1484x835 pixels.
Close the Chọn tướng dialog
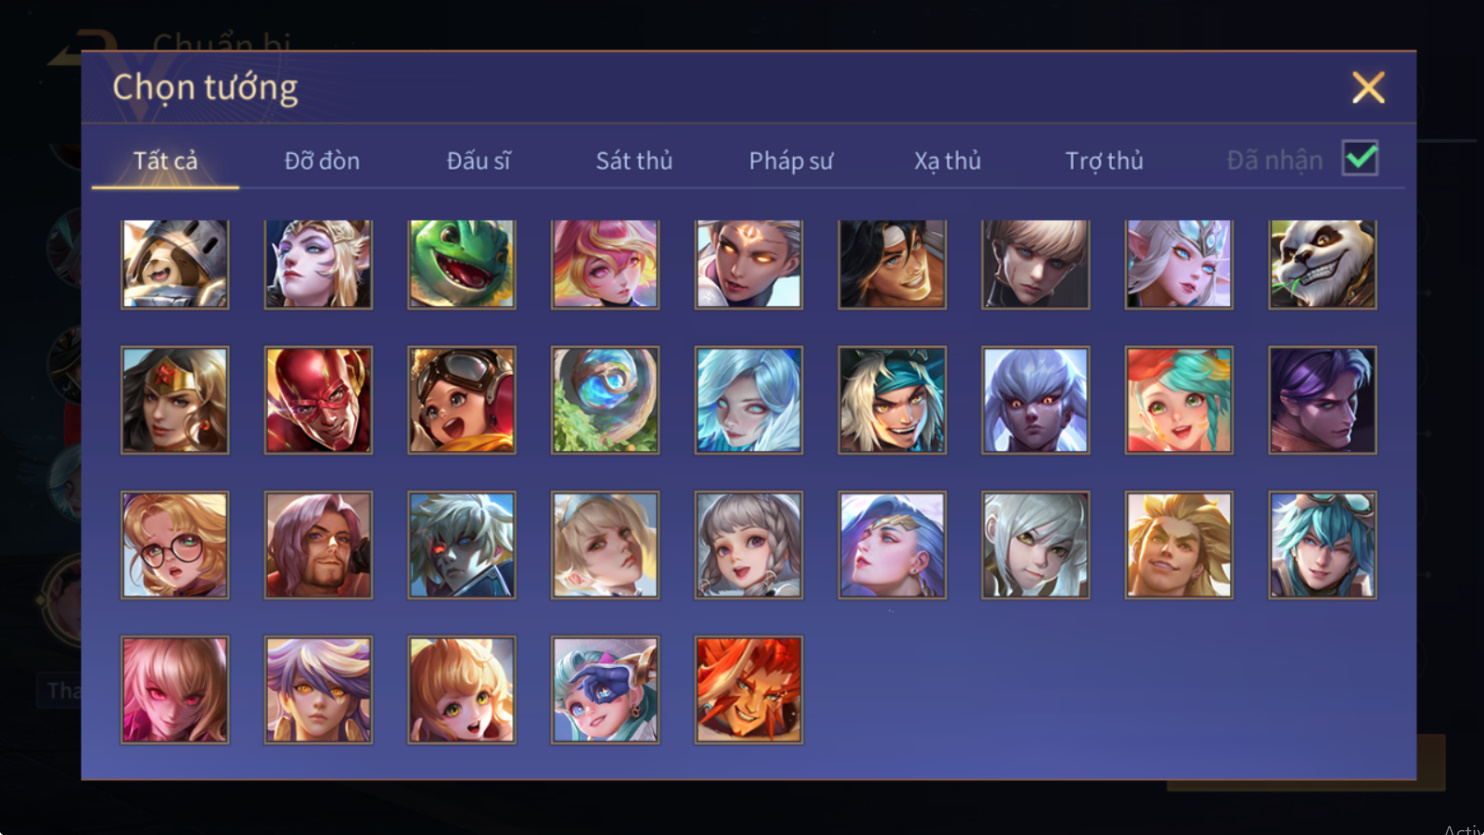1368,88
